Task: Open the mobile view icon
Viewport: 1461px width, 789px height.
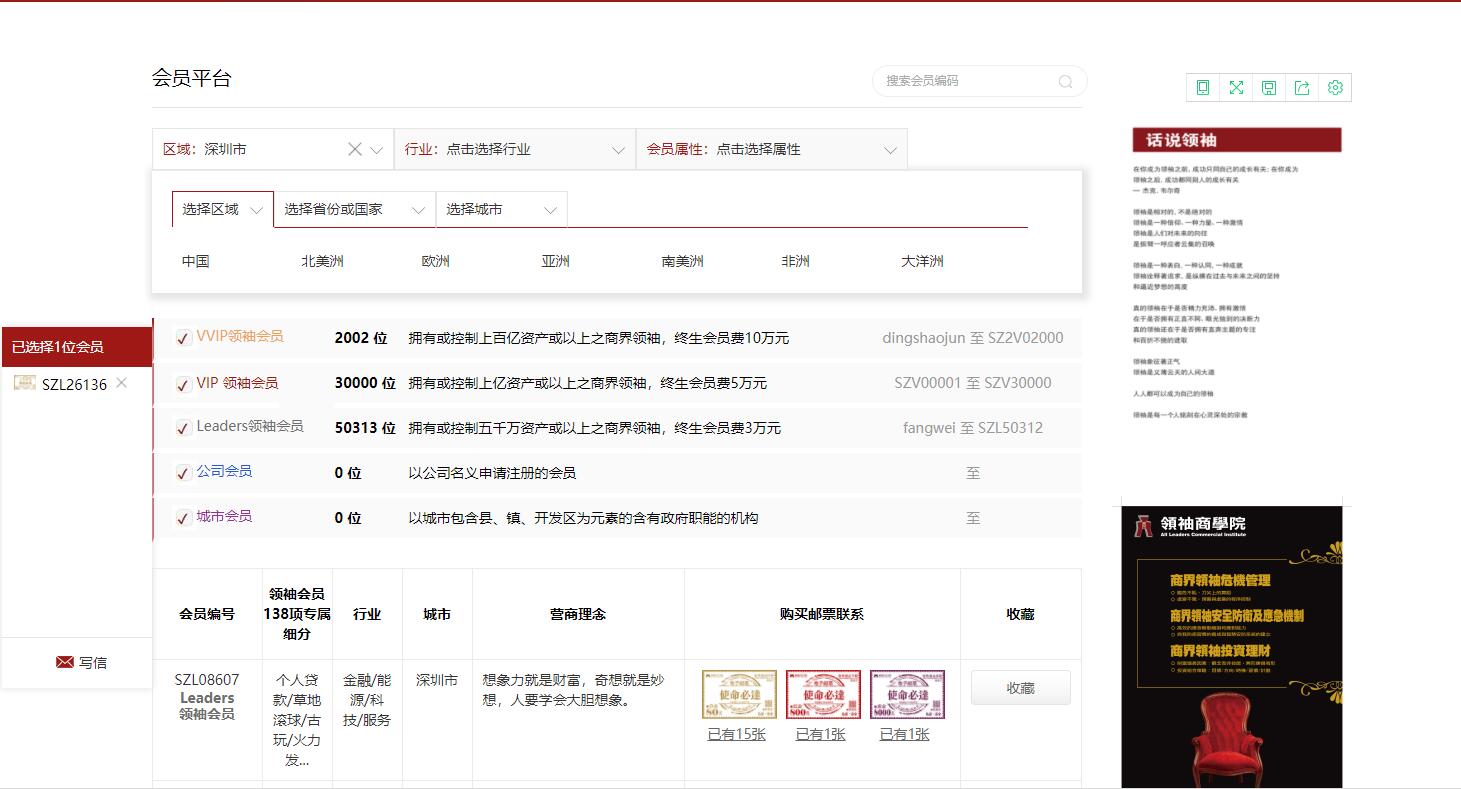Action: [1203, 88]
